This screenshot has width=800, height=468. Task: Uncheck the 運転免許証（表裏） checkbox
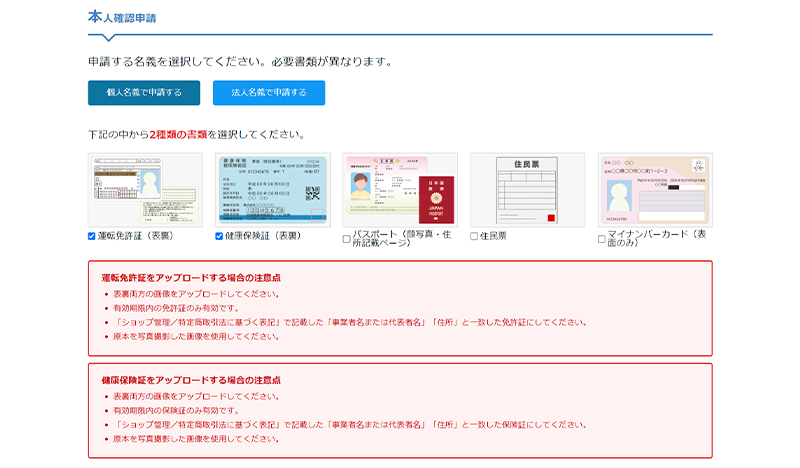pos(92,237)
